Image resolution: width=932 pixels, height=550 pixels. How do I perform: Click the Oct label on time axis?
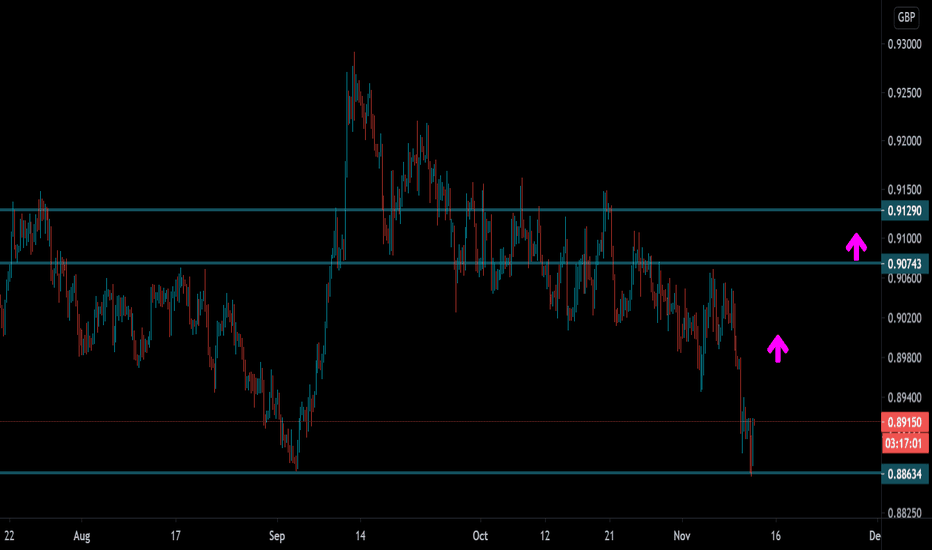[x=480, y=536]
